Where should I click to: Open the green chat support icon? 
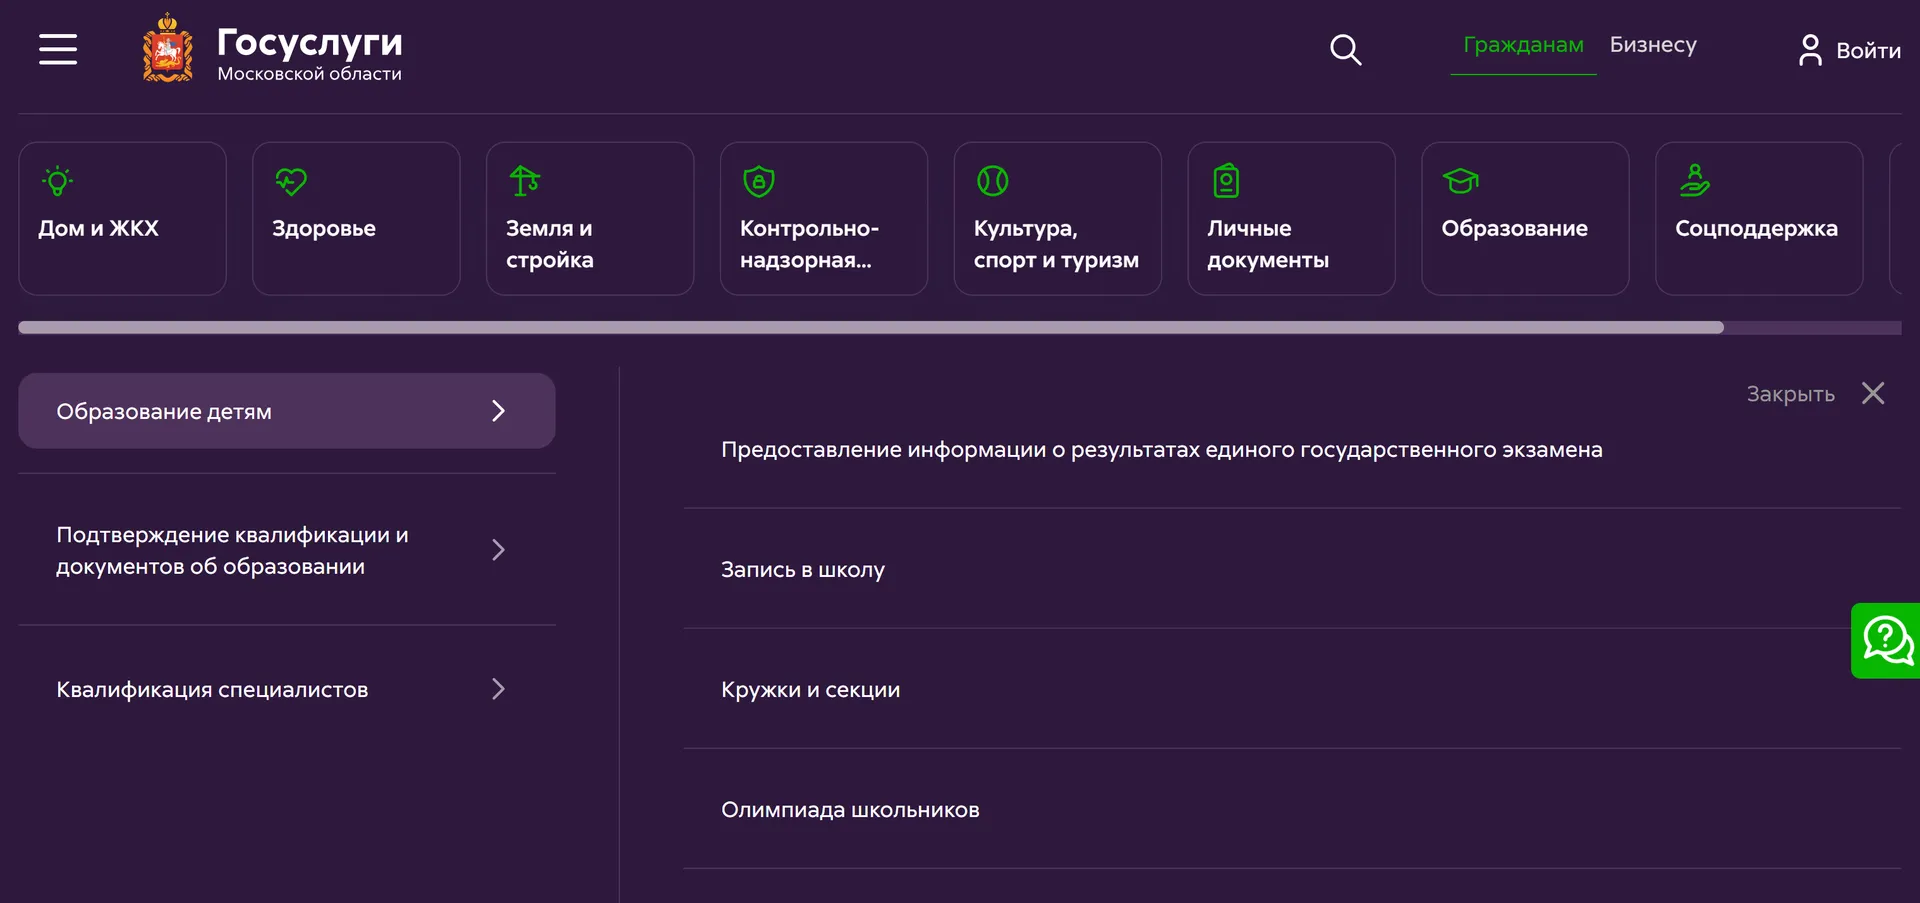click(x=1888, y=640)
